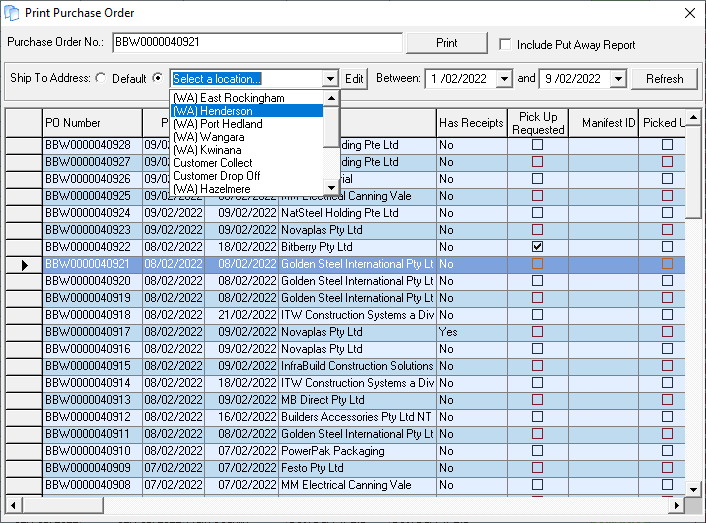Viewport: 706px width, 523px height.
Task: Click grid vertical scroll up arrow
Action: (693, 117)
